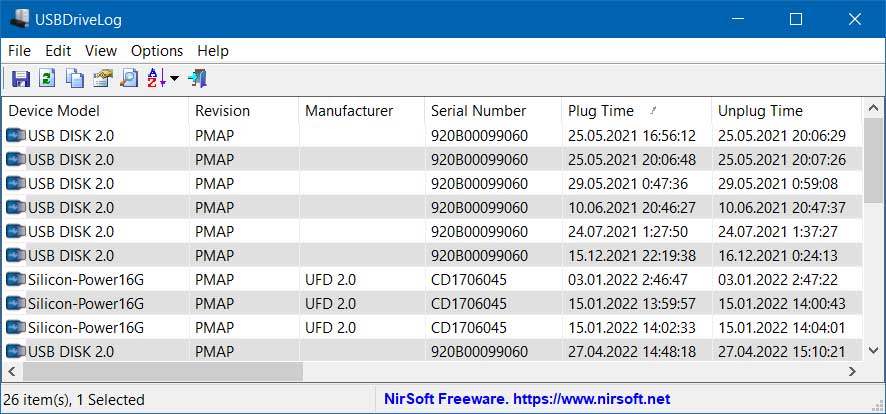Open the Properties toolbar icon
Image resolution: width=886 pixels, height=414 pixels.
[x=102, y=79]
